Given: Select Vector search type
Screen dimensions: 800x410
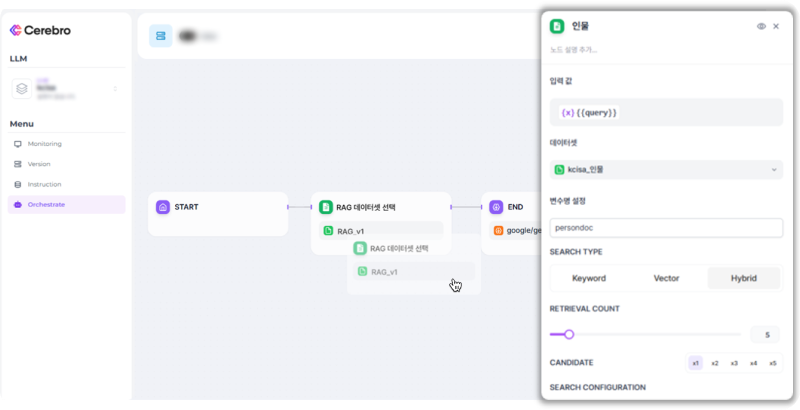Looking at the screenshot, I should pyautogui.click(x=666, y=278).
